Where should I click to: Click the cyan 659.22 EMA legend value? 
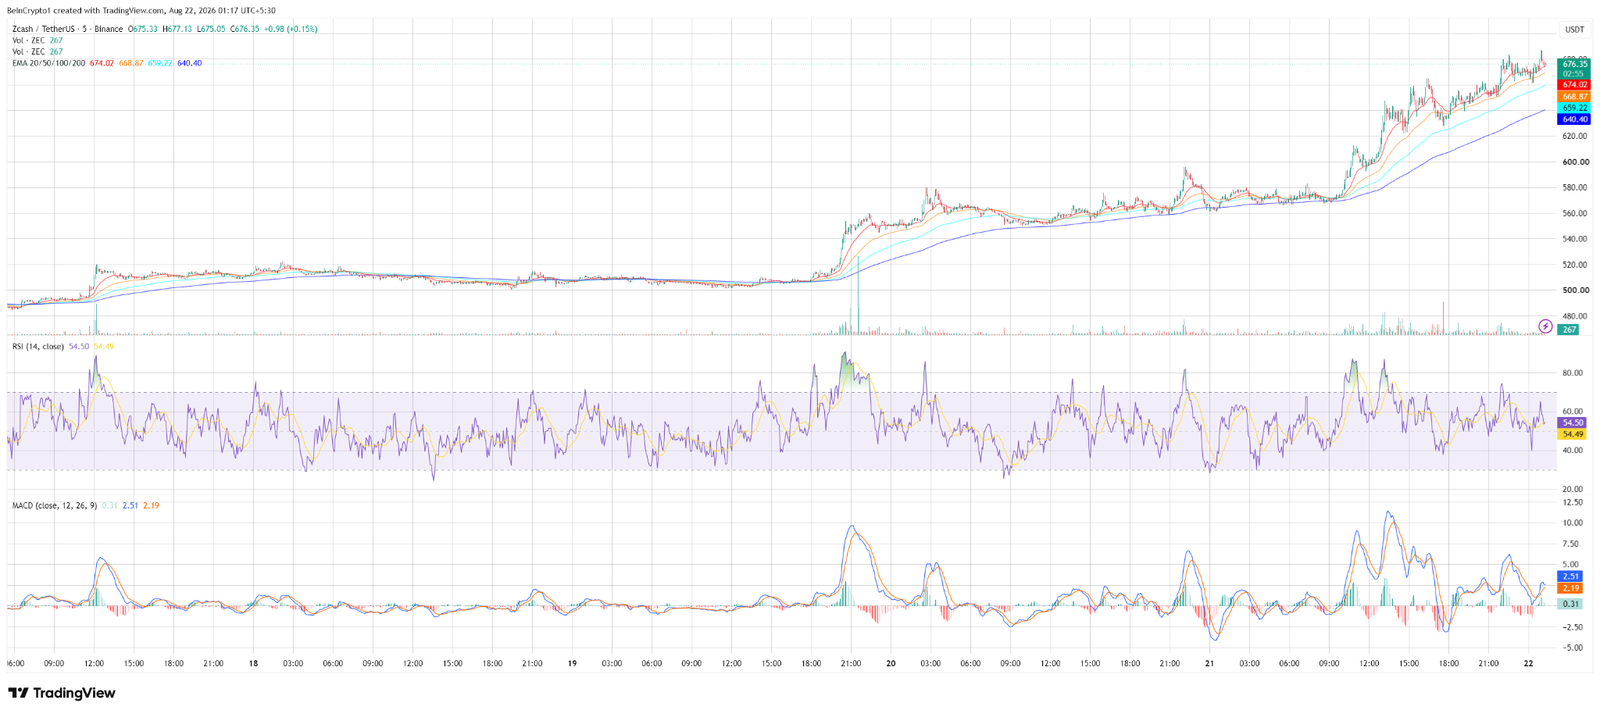(160, 63)
